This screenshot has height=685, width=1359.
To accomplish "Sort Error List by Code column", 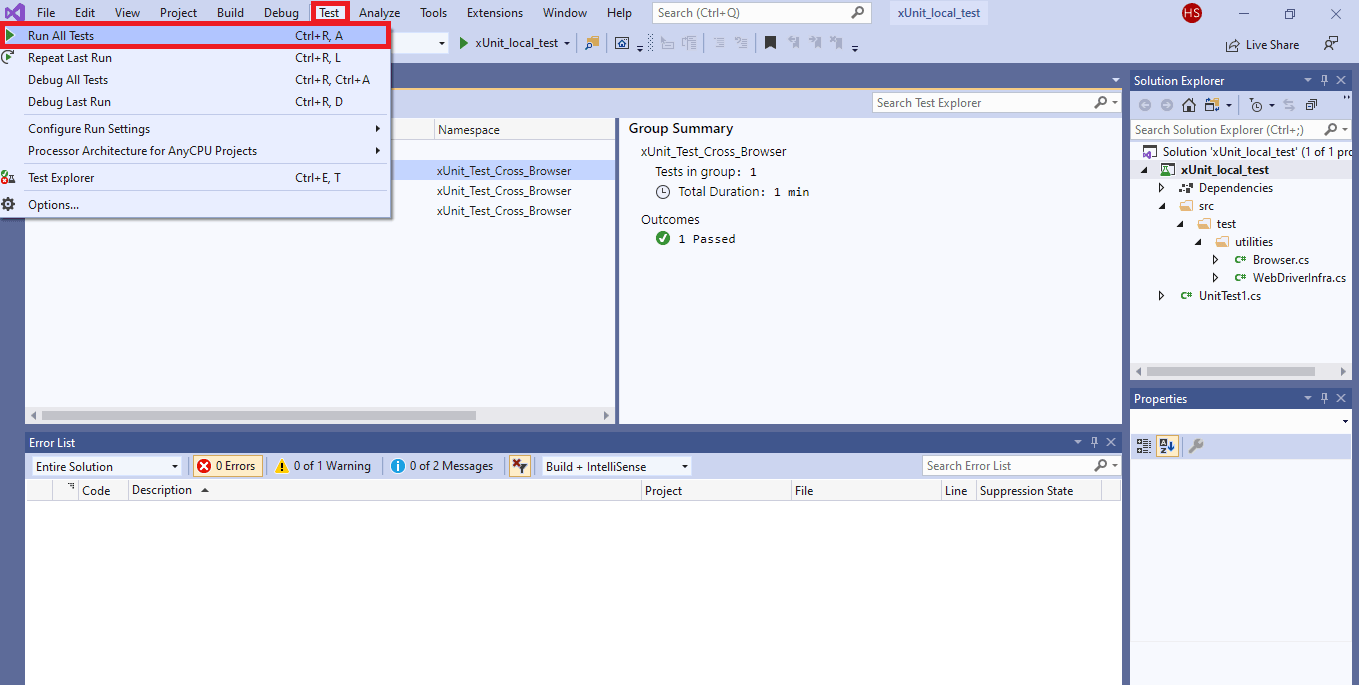I will [103, 491].
